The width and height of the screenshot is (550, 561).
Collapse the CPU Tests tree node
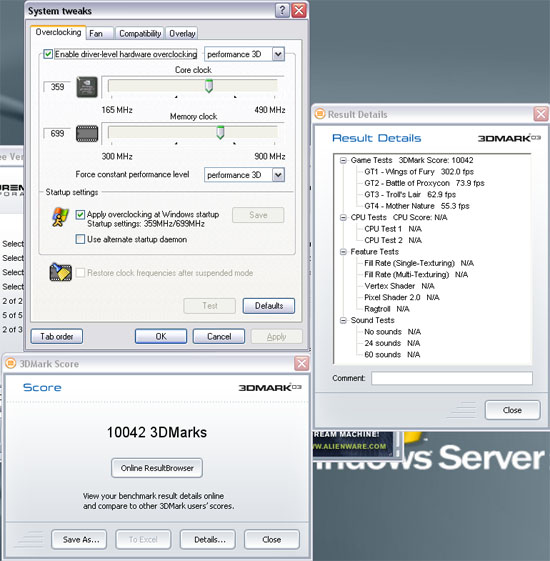(x=343, y=218)
